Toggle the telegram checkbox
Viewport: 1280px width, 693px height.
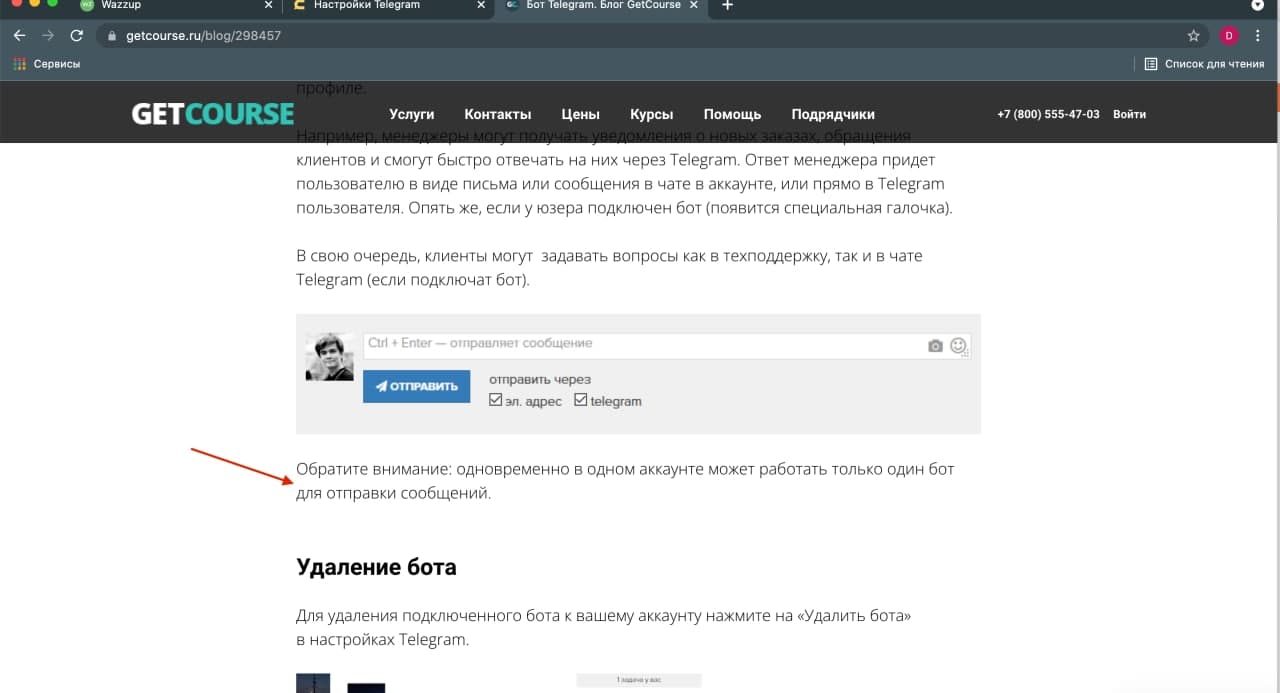[581, 400]
